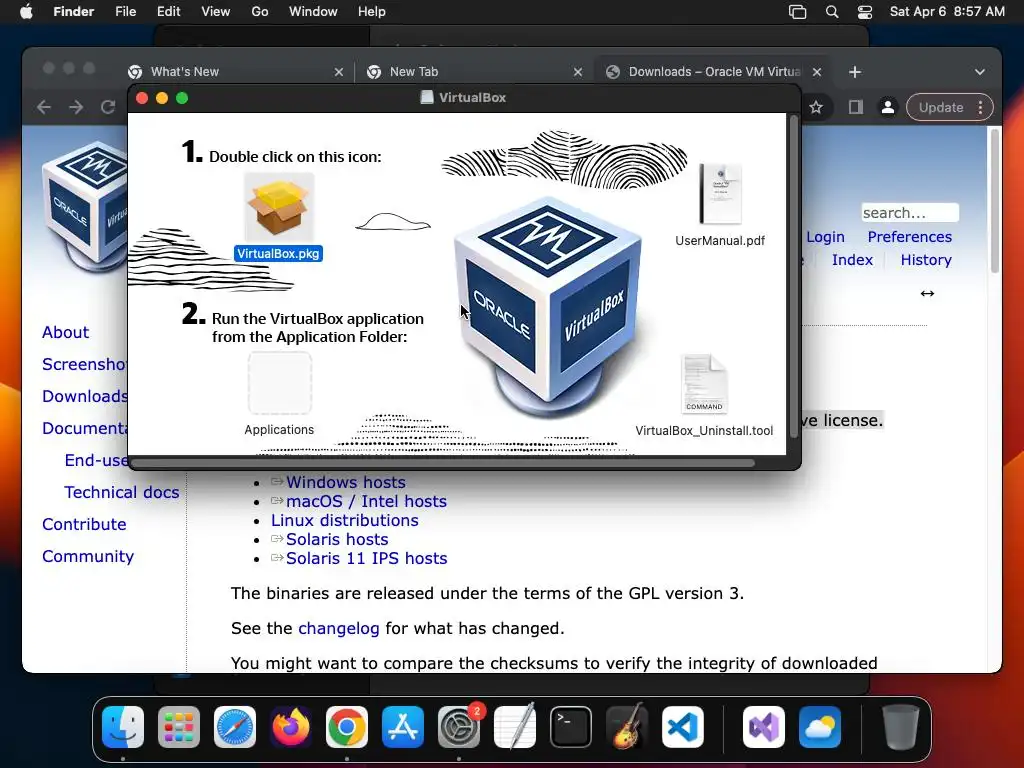Open the cloud weather app in Dock
Screen dimensions: 1024x768
pyautogui.click(x=820, y=727)
